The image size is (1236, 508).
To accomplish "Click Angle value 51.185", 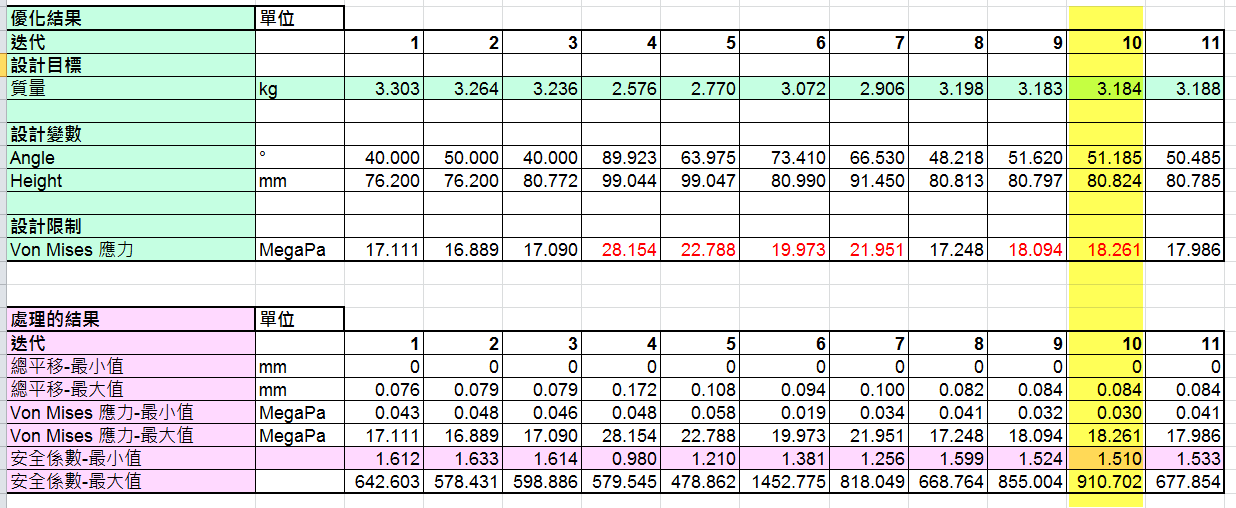I will [x=1105, y=157].
